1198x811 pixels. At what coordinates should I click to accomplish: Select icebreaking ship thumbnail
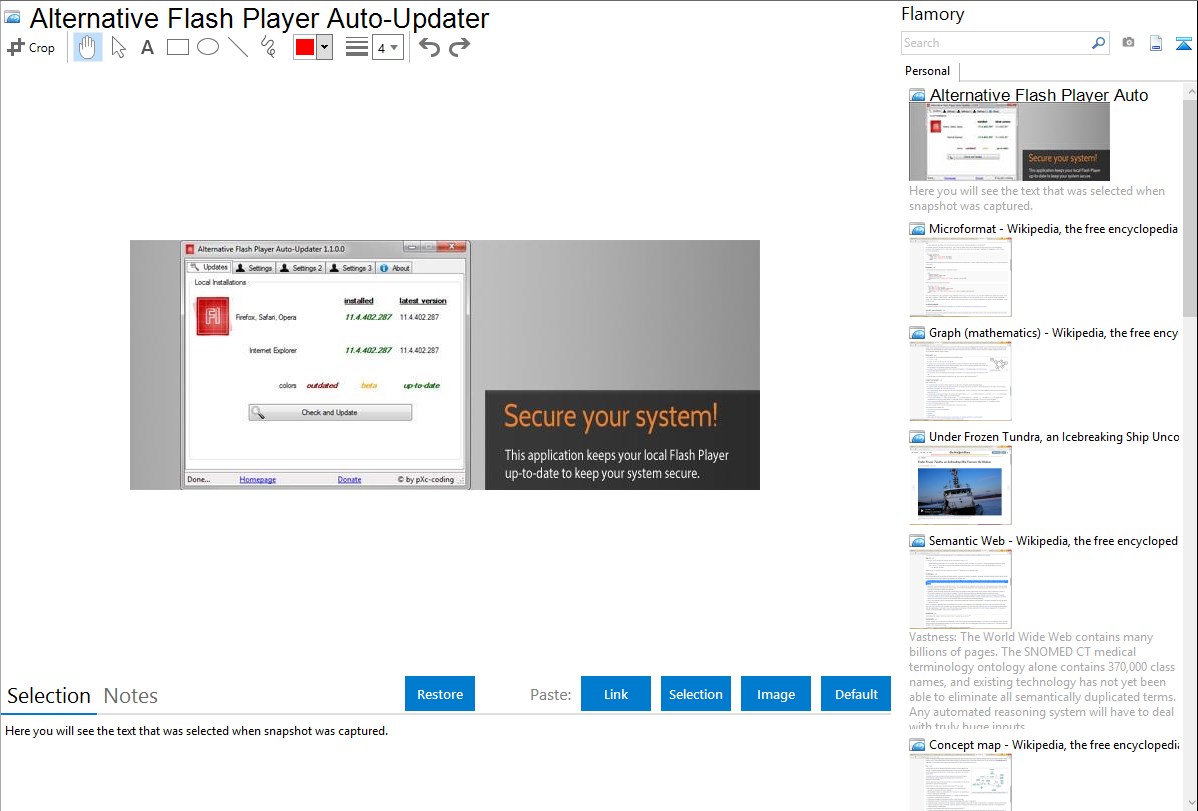[960, 485]
